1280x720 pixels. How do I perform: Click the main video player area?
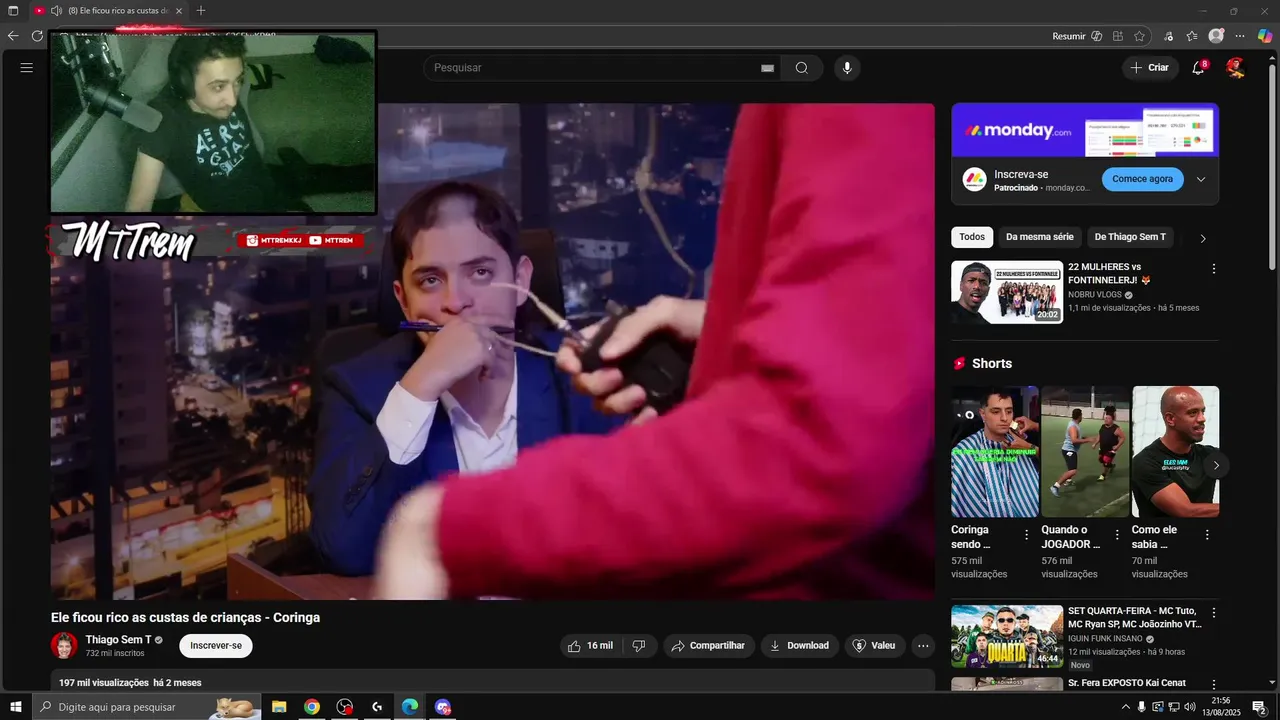(x=493, y=351)
